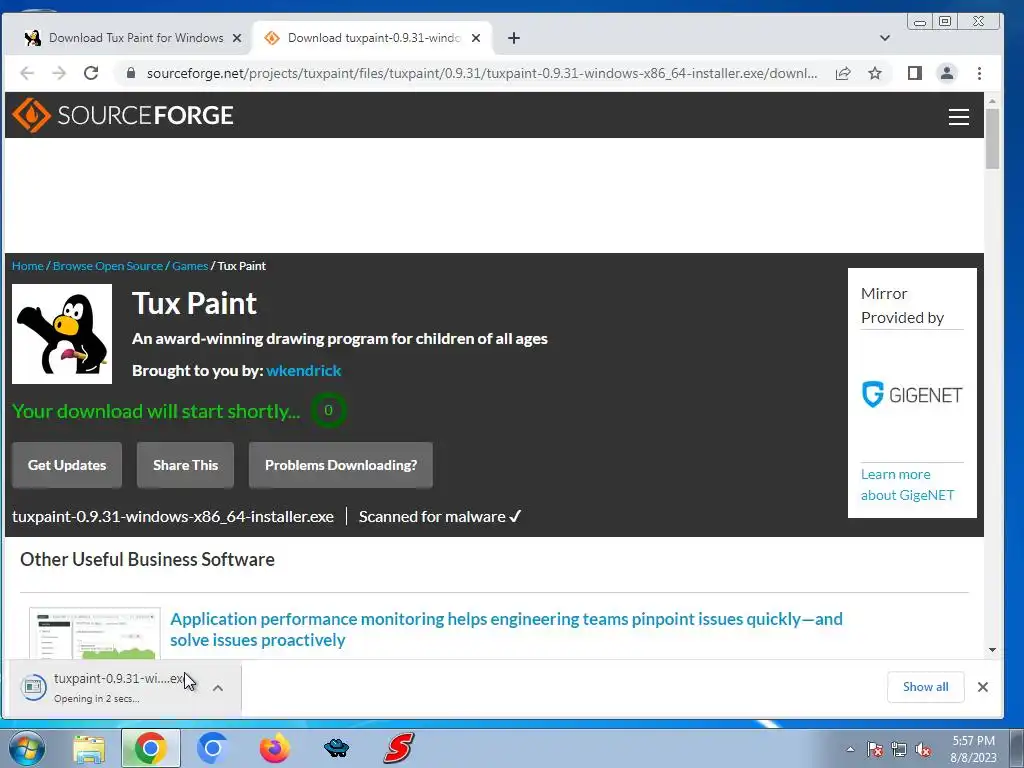
Task: Open Learn more about GigeNET link
Action: [907, 485]
